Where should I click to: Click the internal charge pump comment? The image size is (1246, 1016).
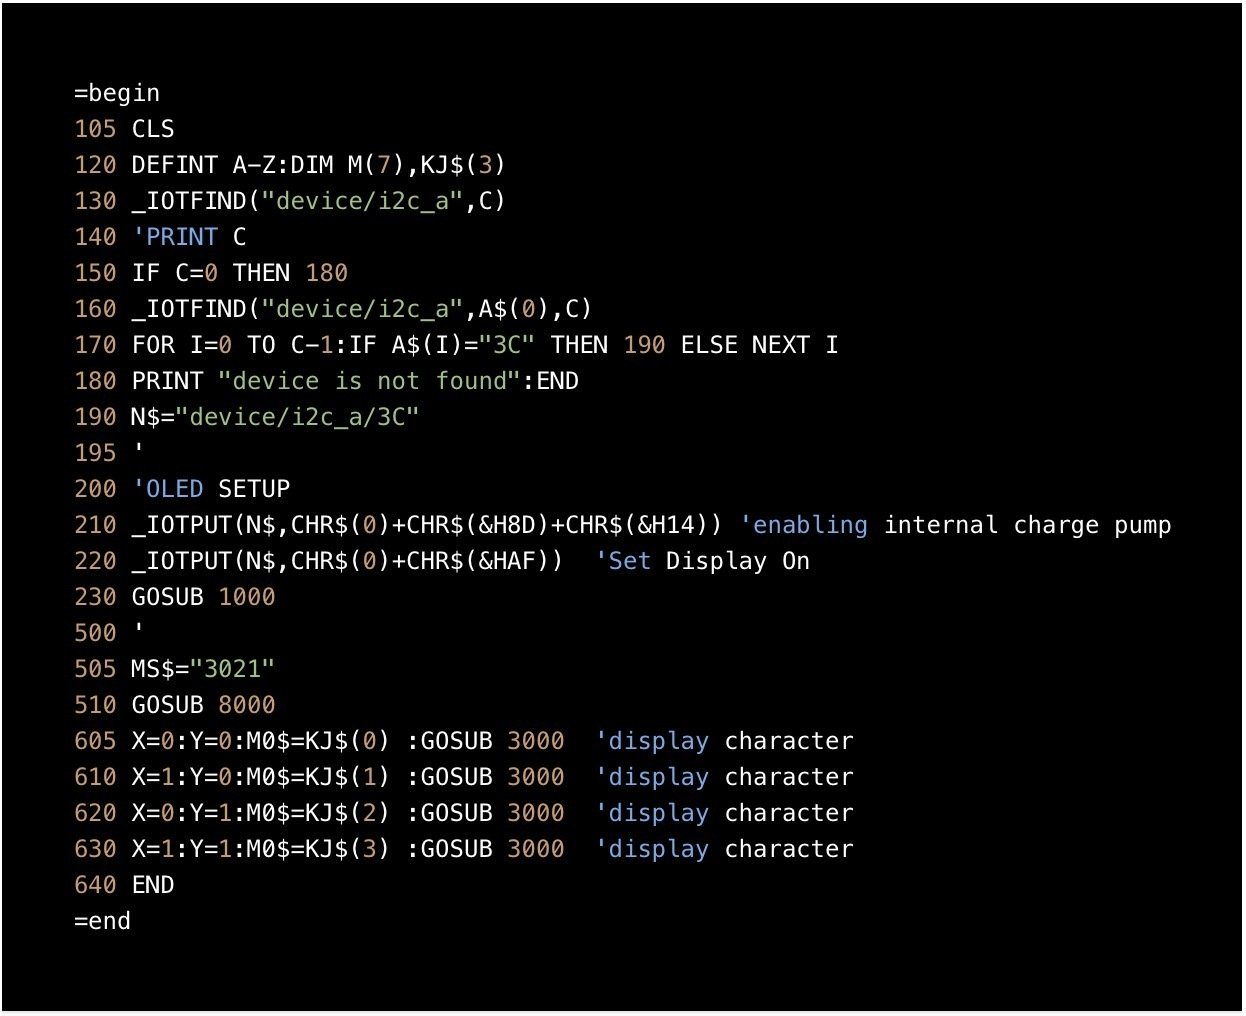pos(955,525)
